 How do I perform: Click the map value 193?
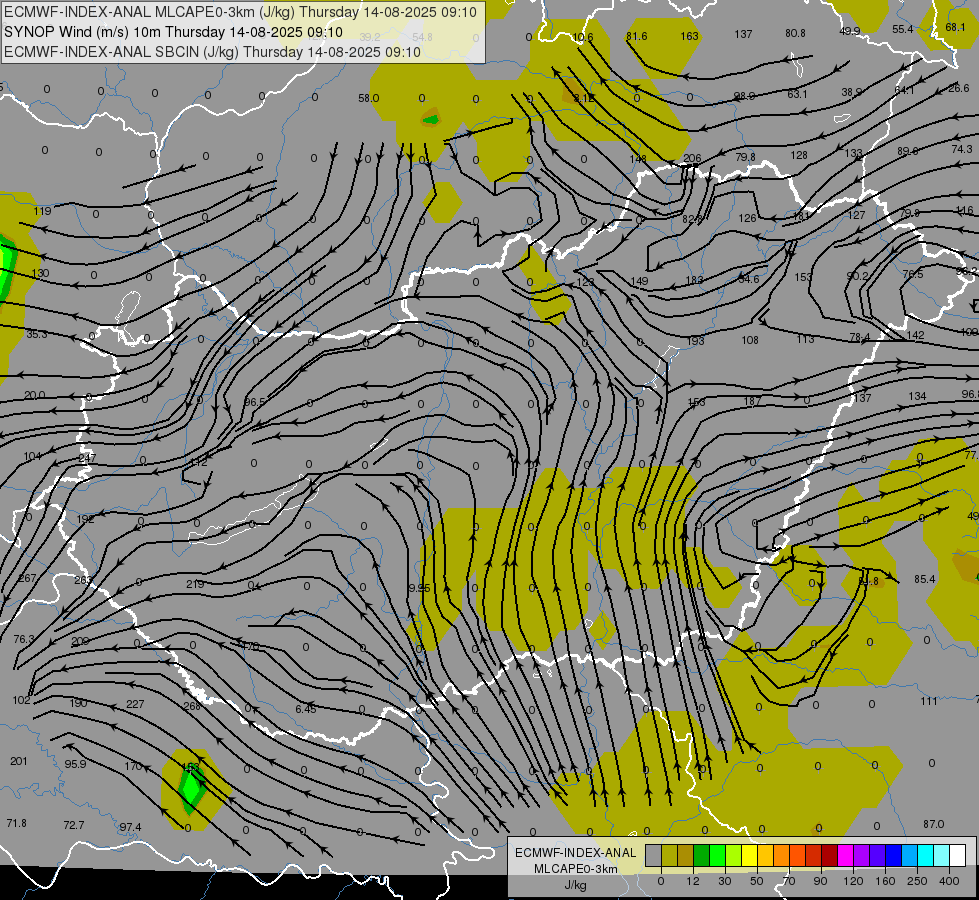[696, 341]
